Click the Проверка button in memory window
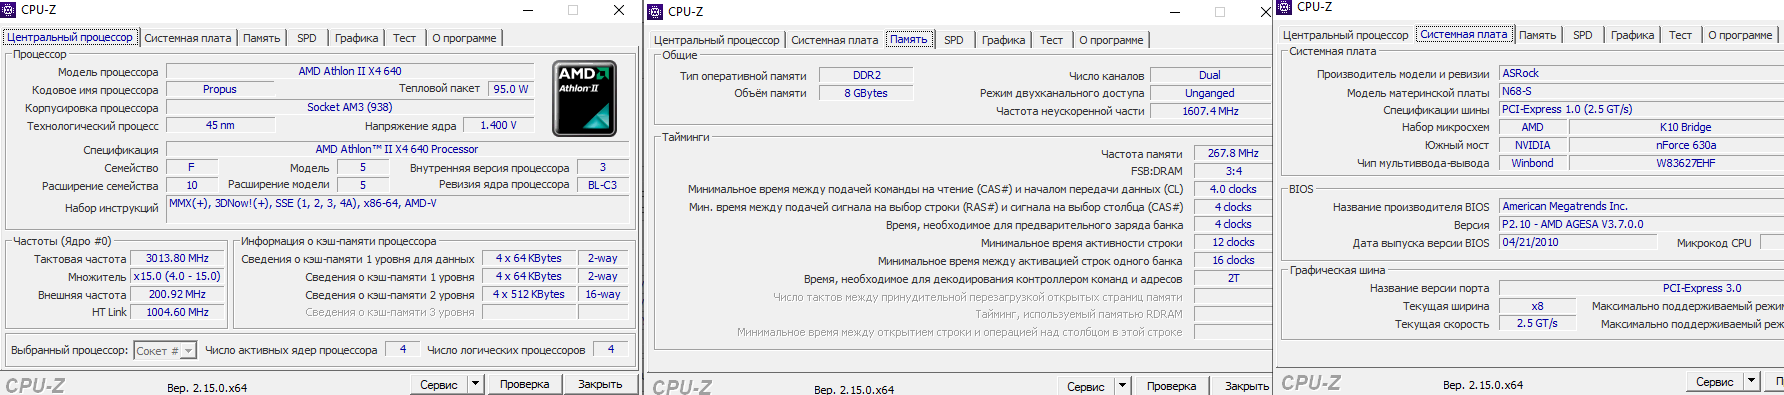 pos(1171,385)
